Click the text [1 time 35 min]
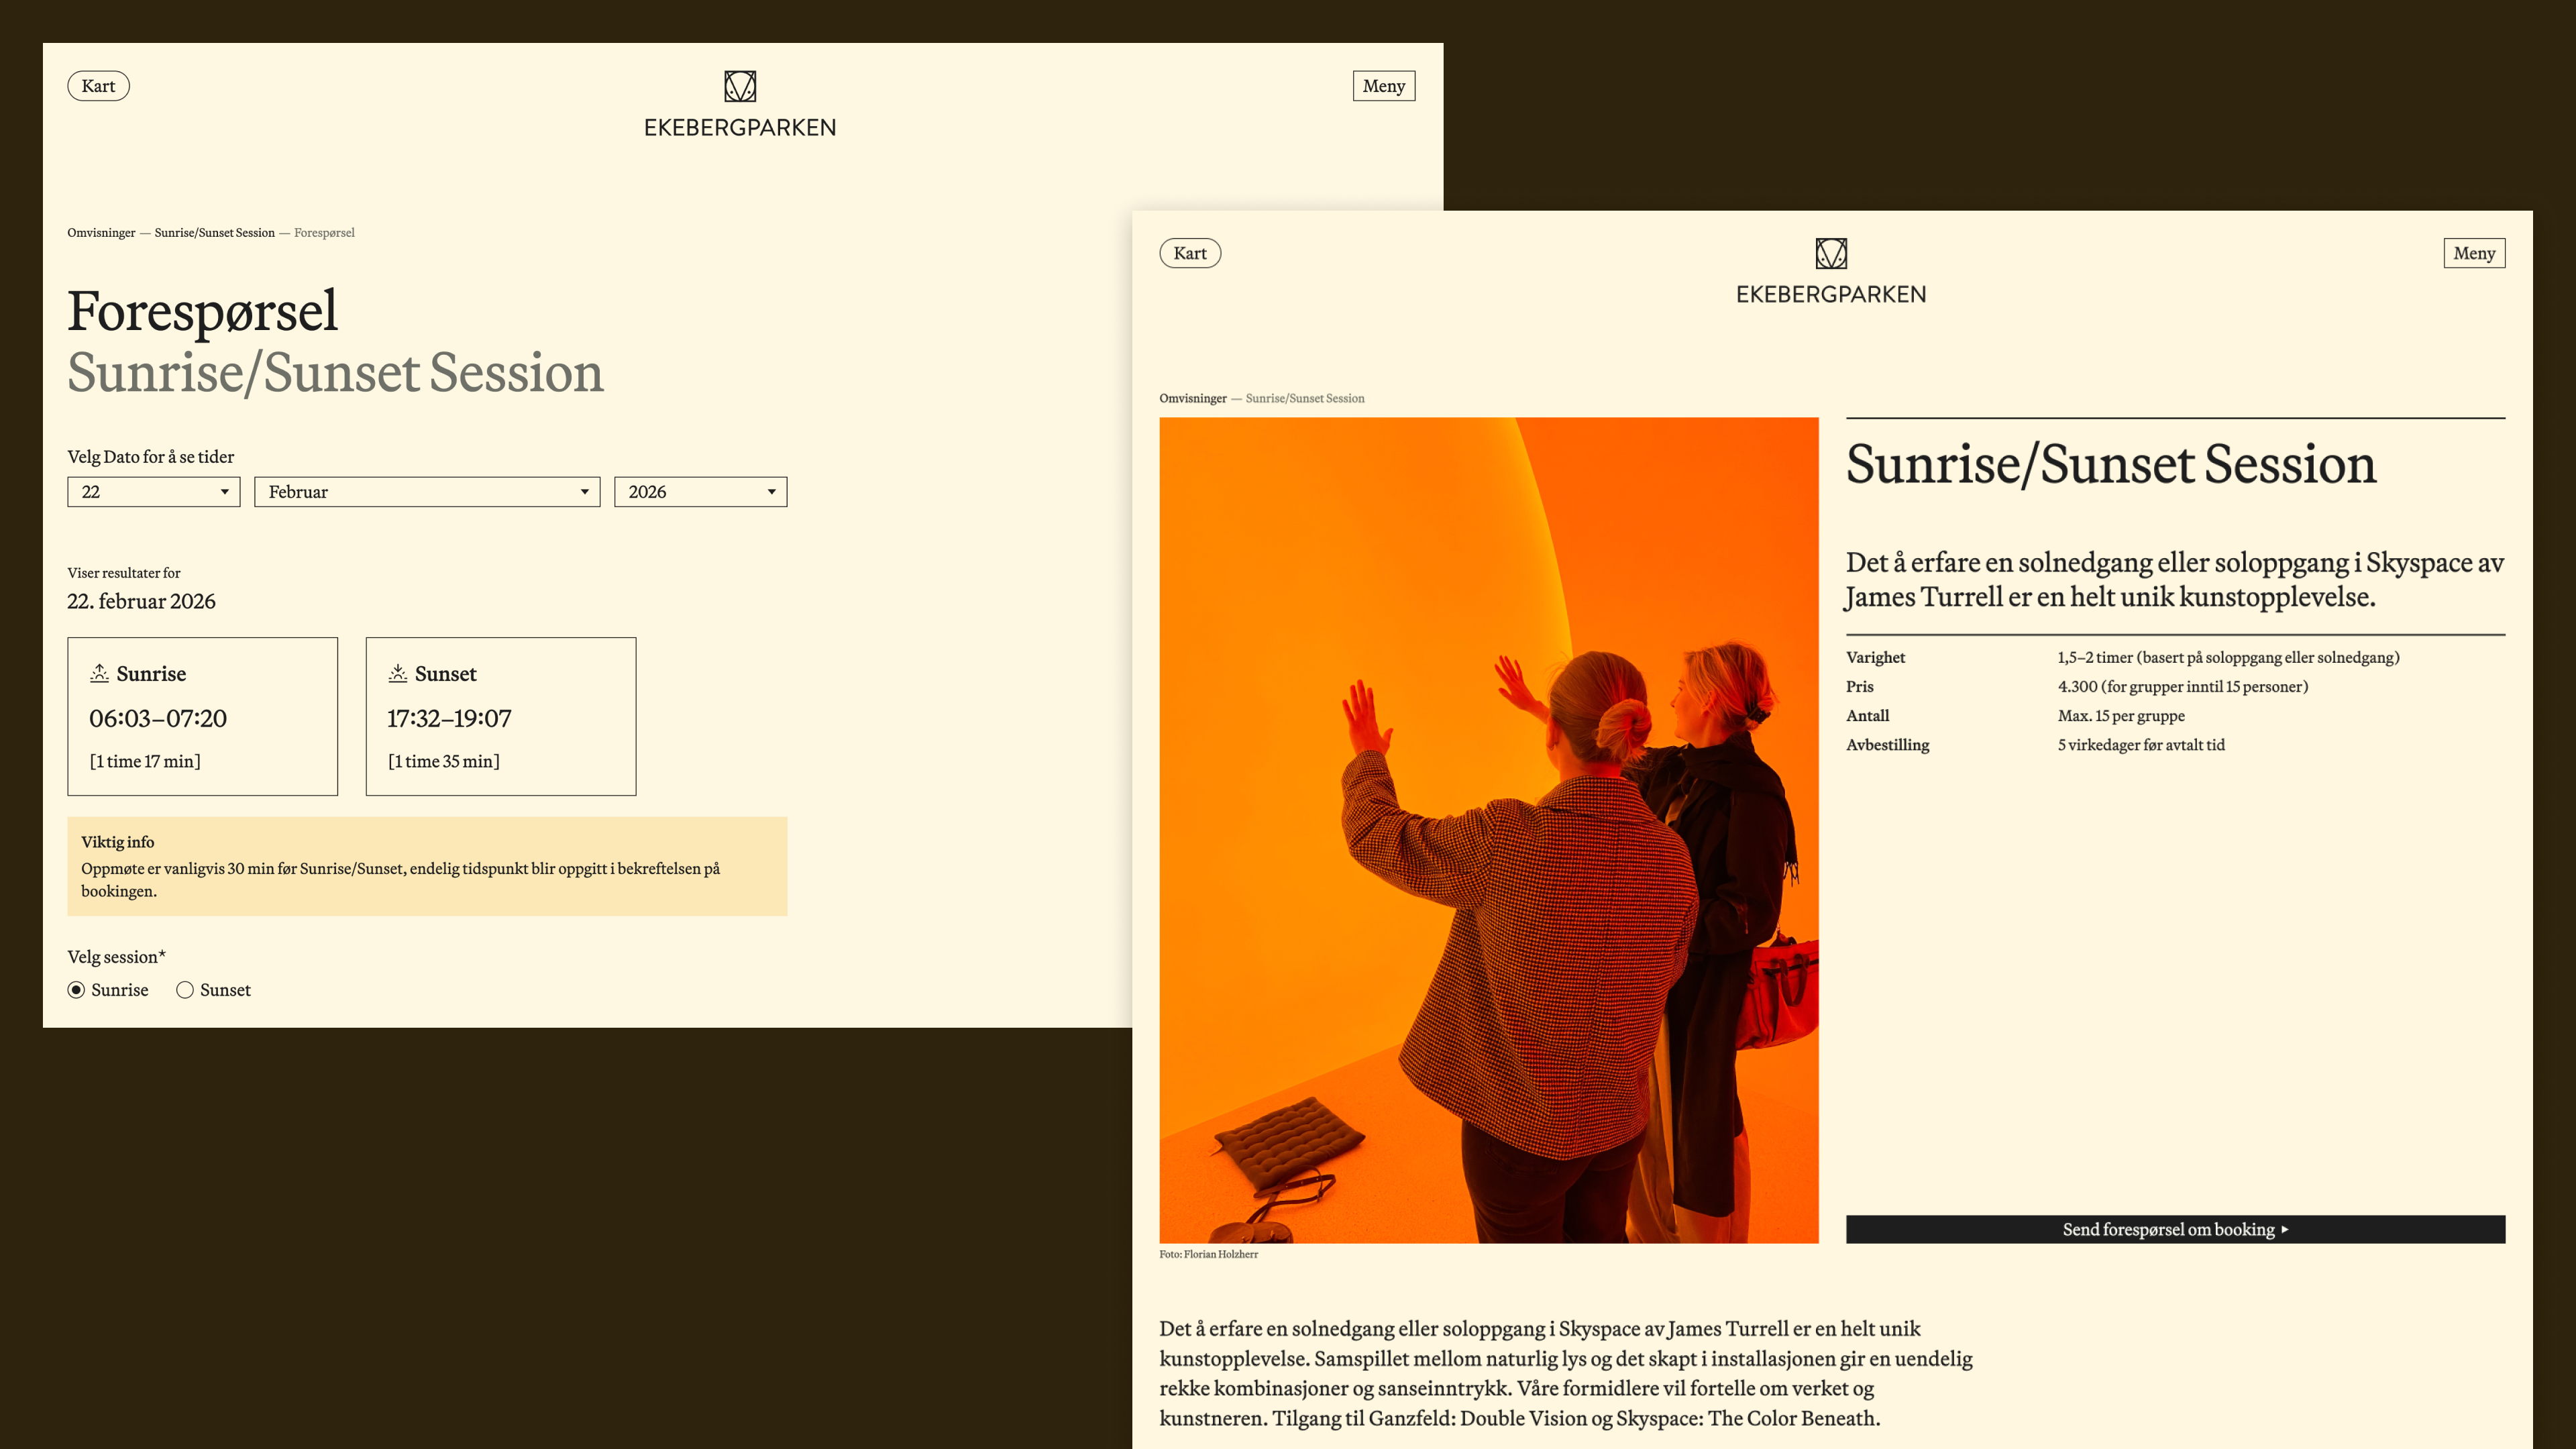 pyautogui.click(x=443, y=761)
